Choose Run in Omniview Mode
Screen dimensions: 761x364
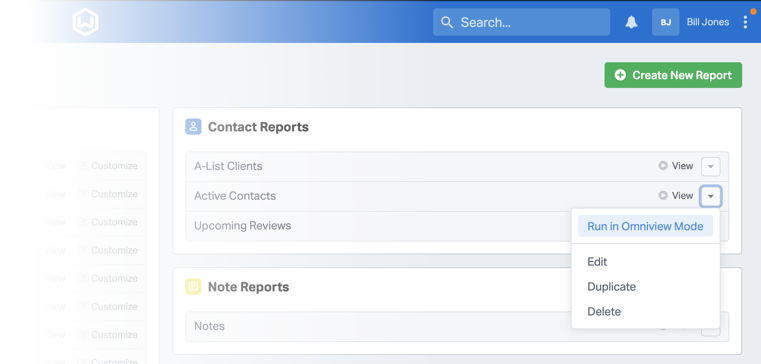click(x=645, y=226)
